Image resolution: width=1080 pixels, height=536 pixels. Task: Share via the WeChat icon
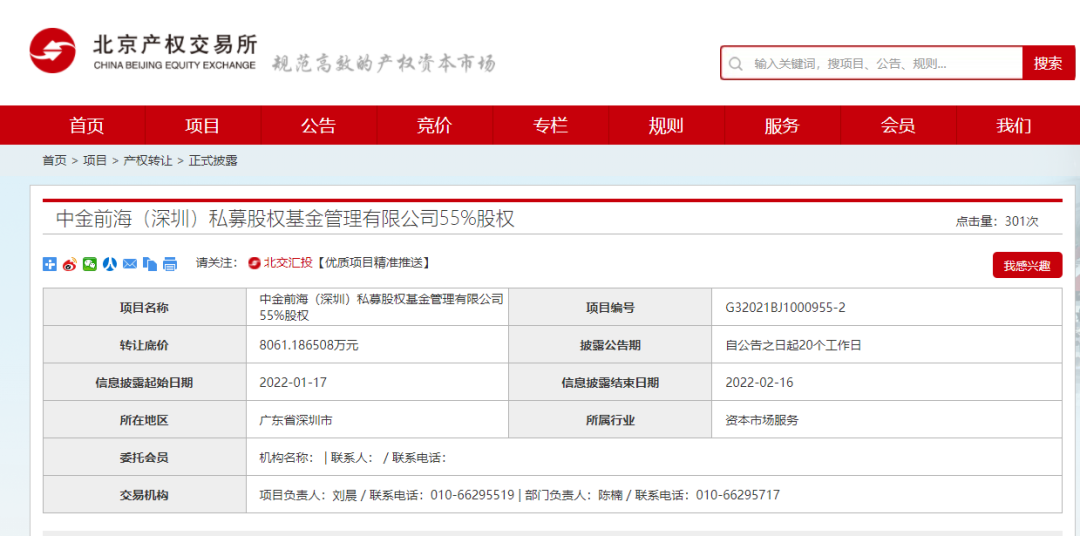[90, 263]
